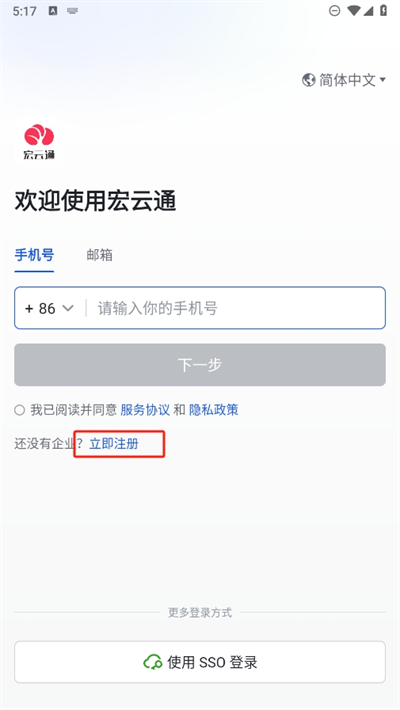Image resolution: width=400 pixels, height=710 pixels.
Task: Click 使用 SSO 登录 button
Action: pos(200,662)
